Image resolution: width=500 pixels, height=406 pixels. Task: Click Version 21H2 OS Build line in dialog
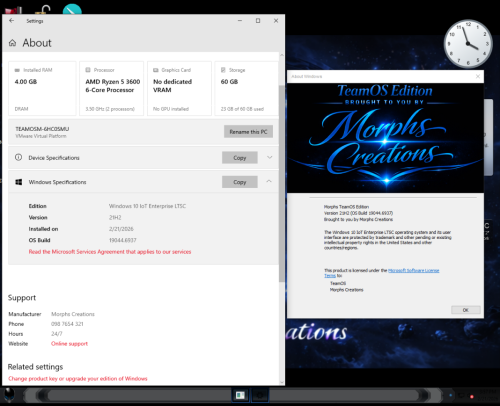(358, 213)
